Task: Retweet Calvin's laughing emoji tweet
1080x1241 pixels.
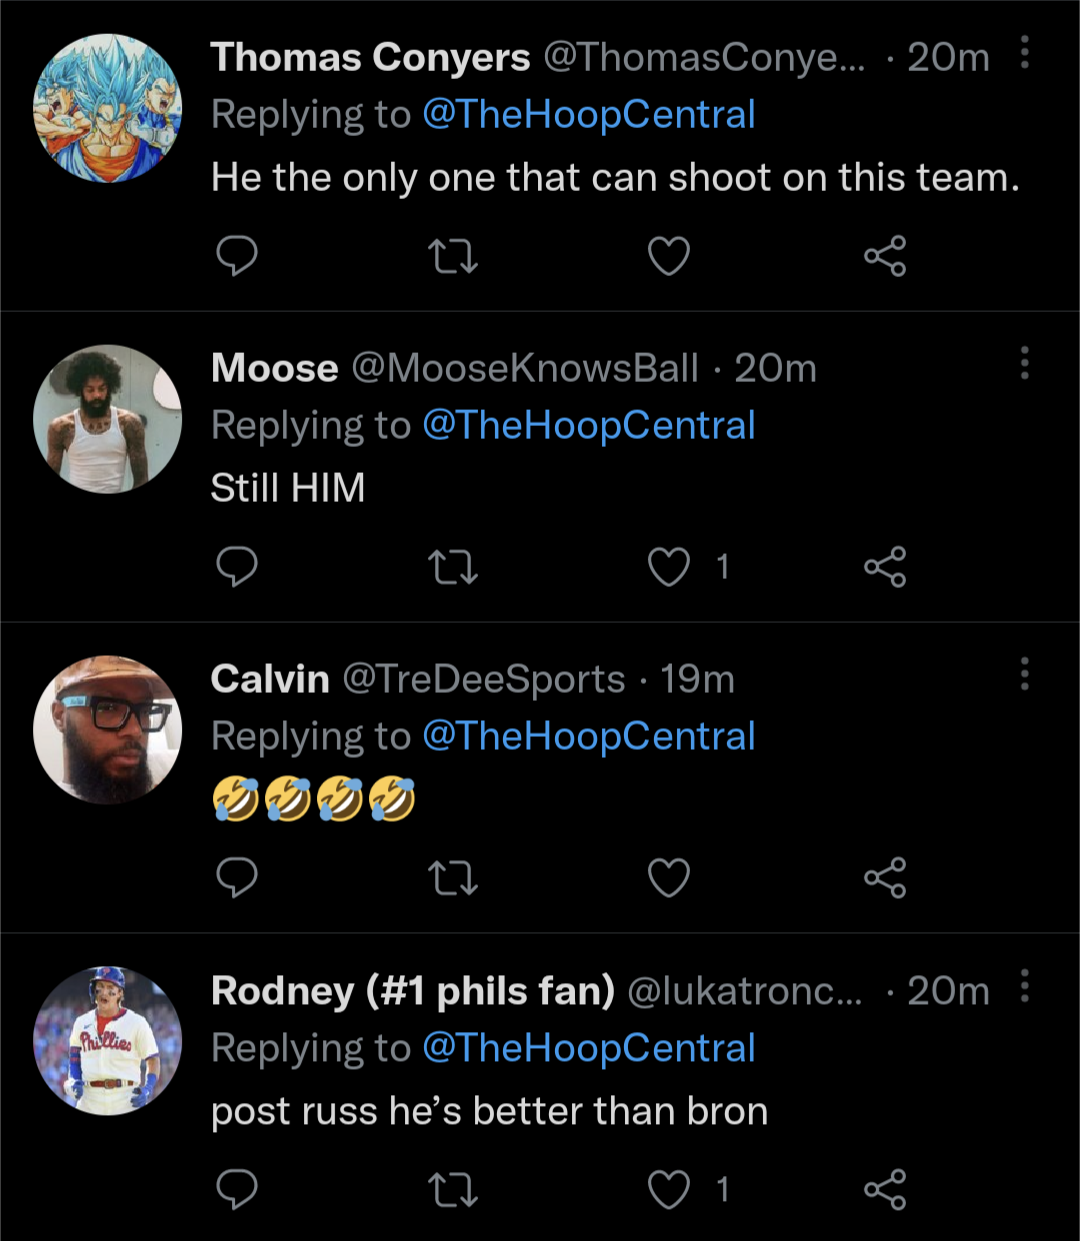Action: tap(453, 878)
